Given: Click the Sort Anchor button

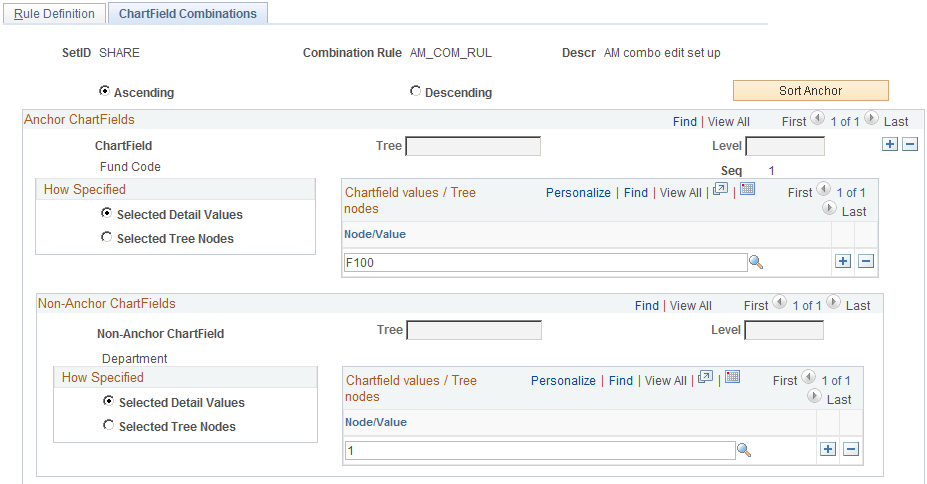Looking at the screenshot, I should [x=811, y=90].
